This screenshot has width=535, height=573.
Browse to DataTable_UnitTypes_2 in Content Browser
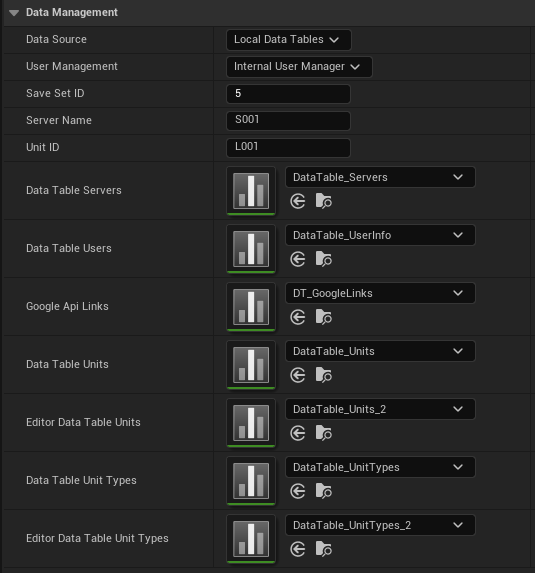[x=323, y=549]
